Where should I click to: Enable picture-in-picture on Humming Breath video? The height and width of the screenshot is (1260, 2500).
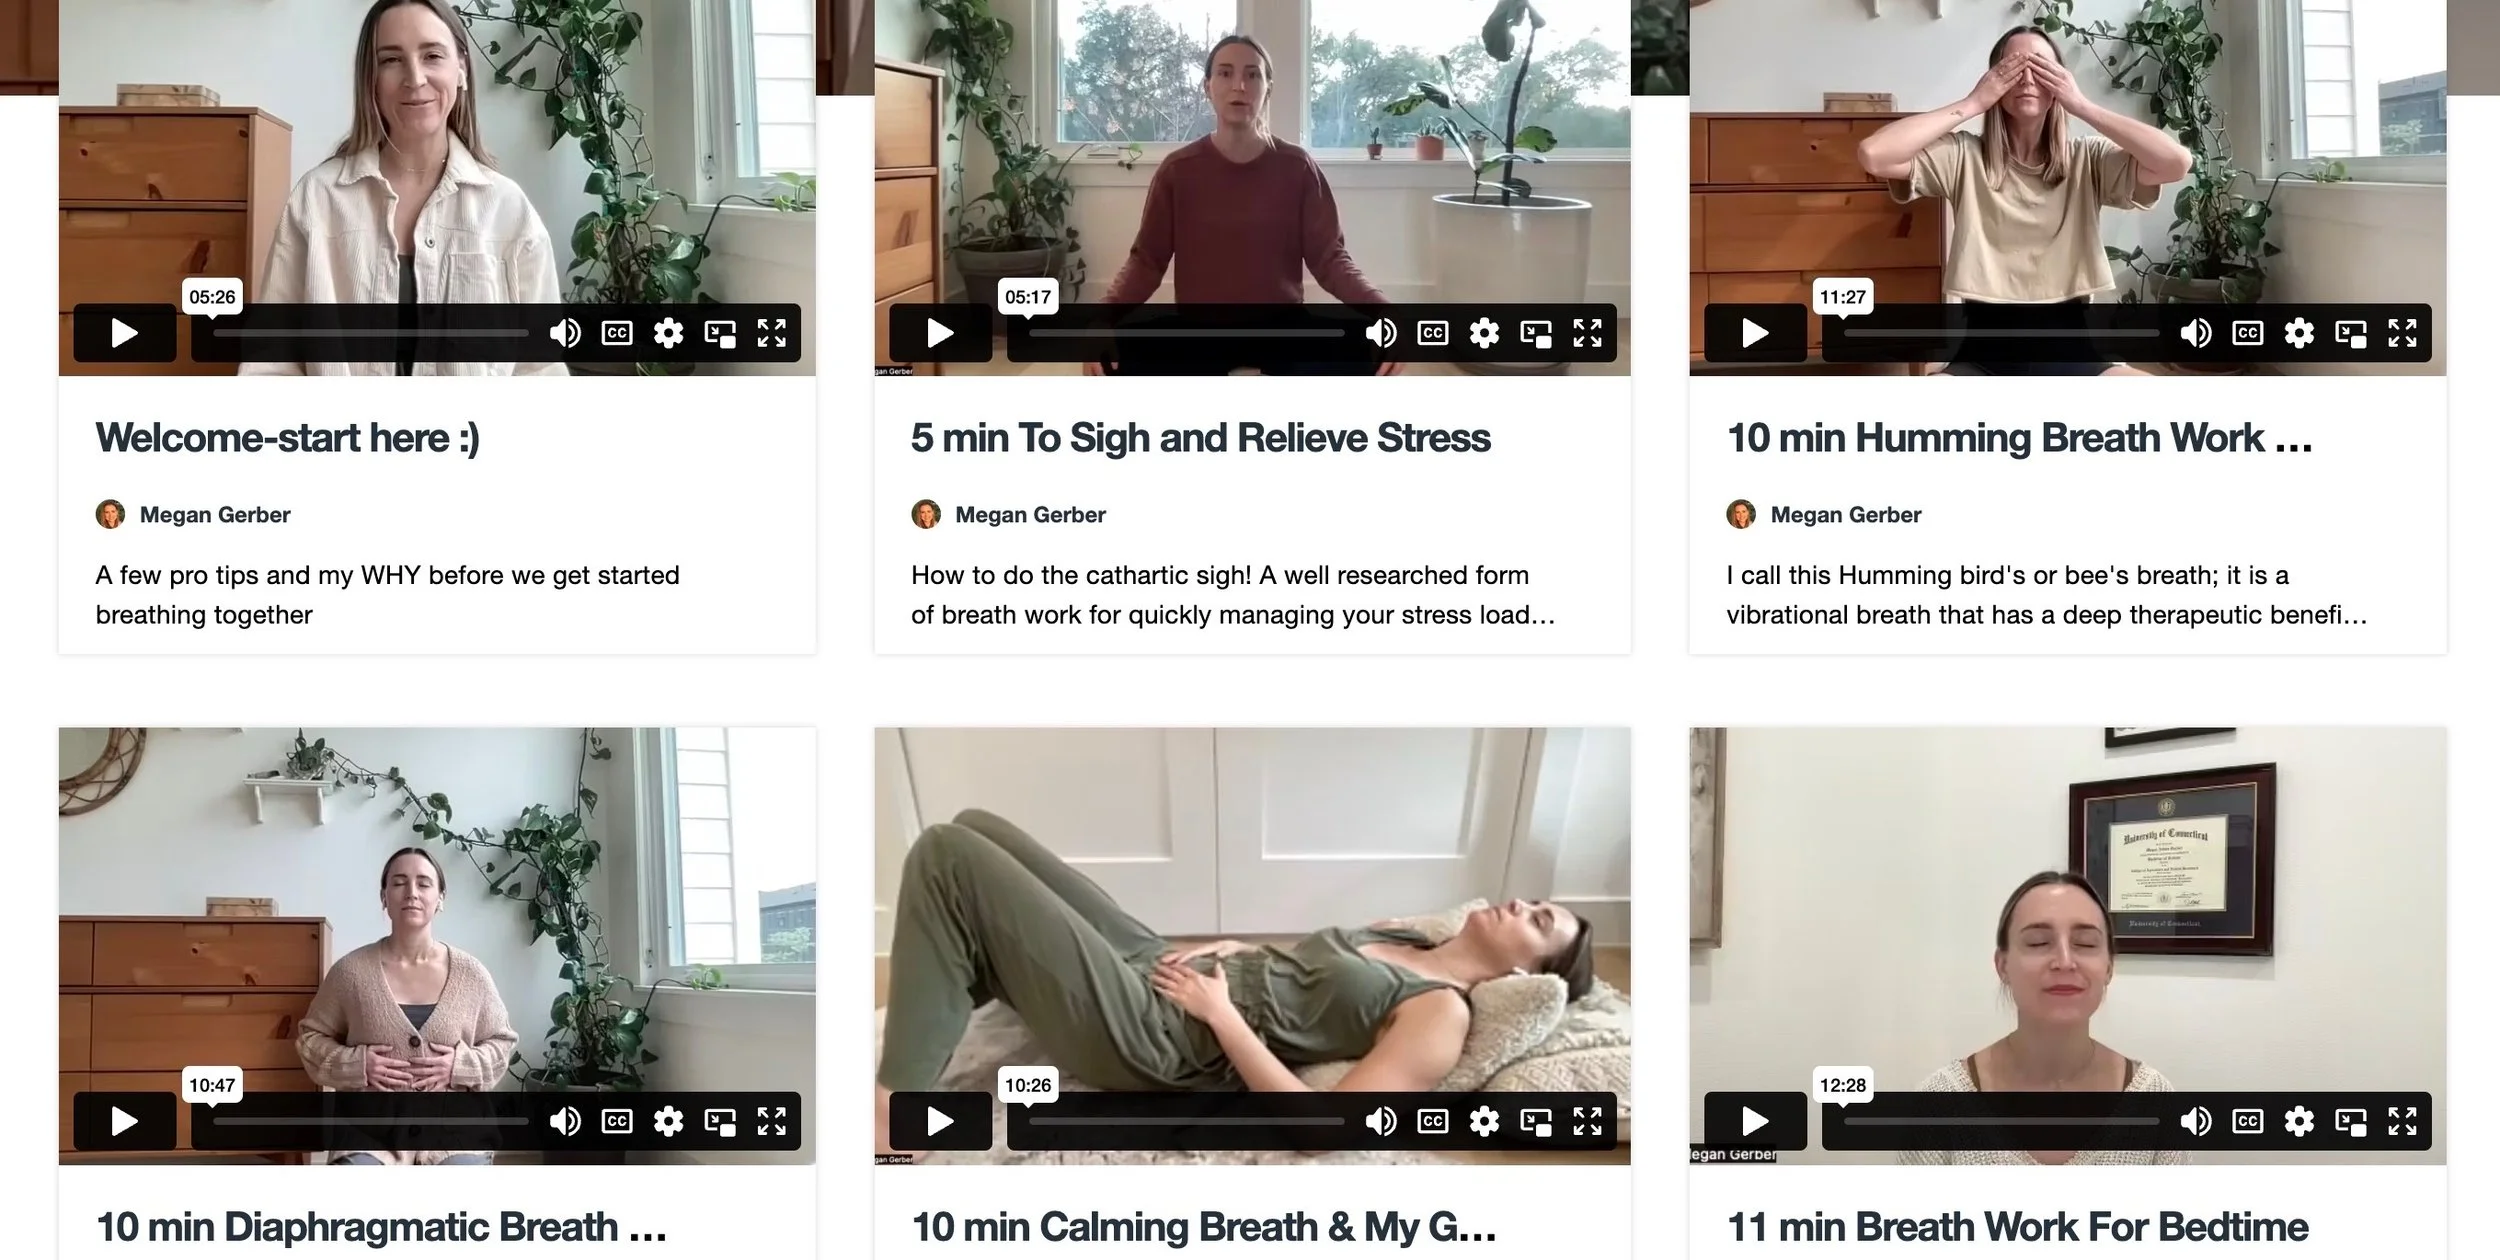coord(2350,333)
